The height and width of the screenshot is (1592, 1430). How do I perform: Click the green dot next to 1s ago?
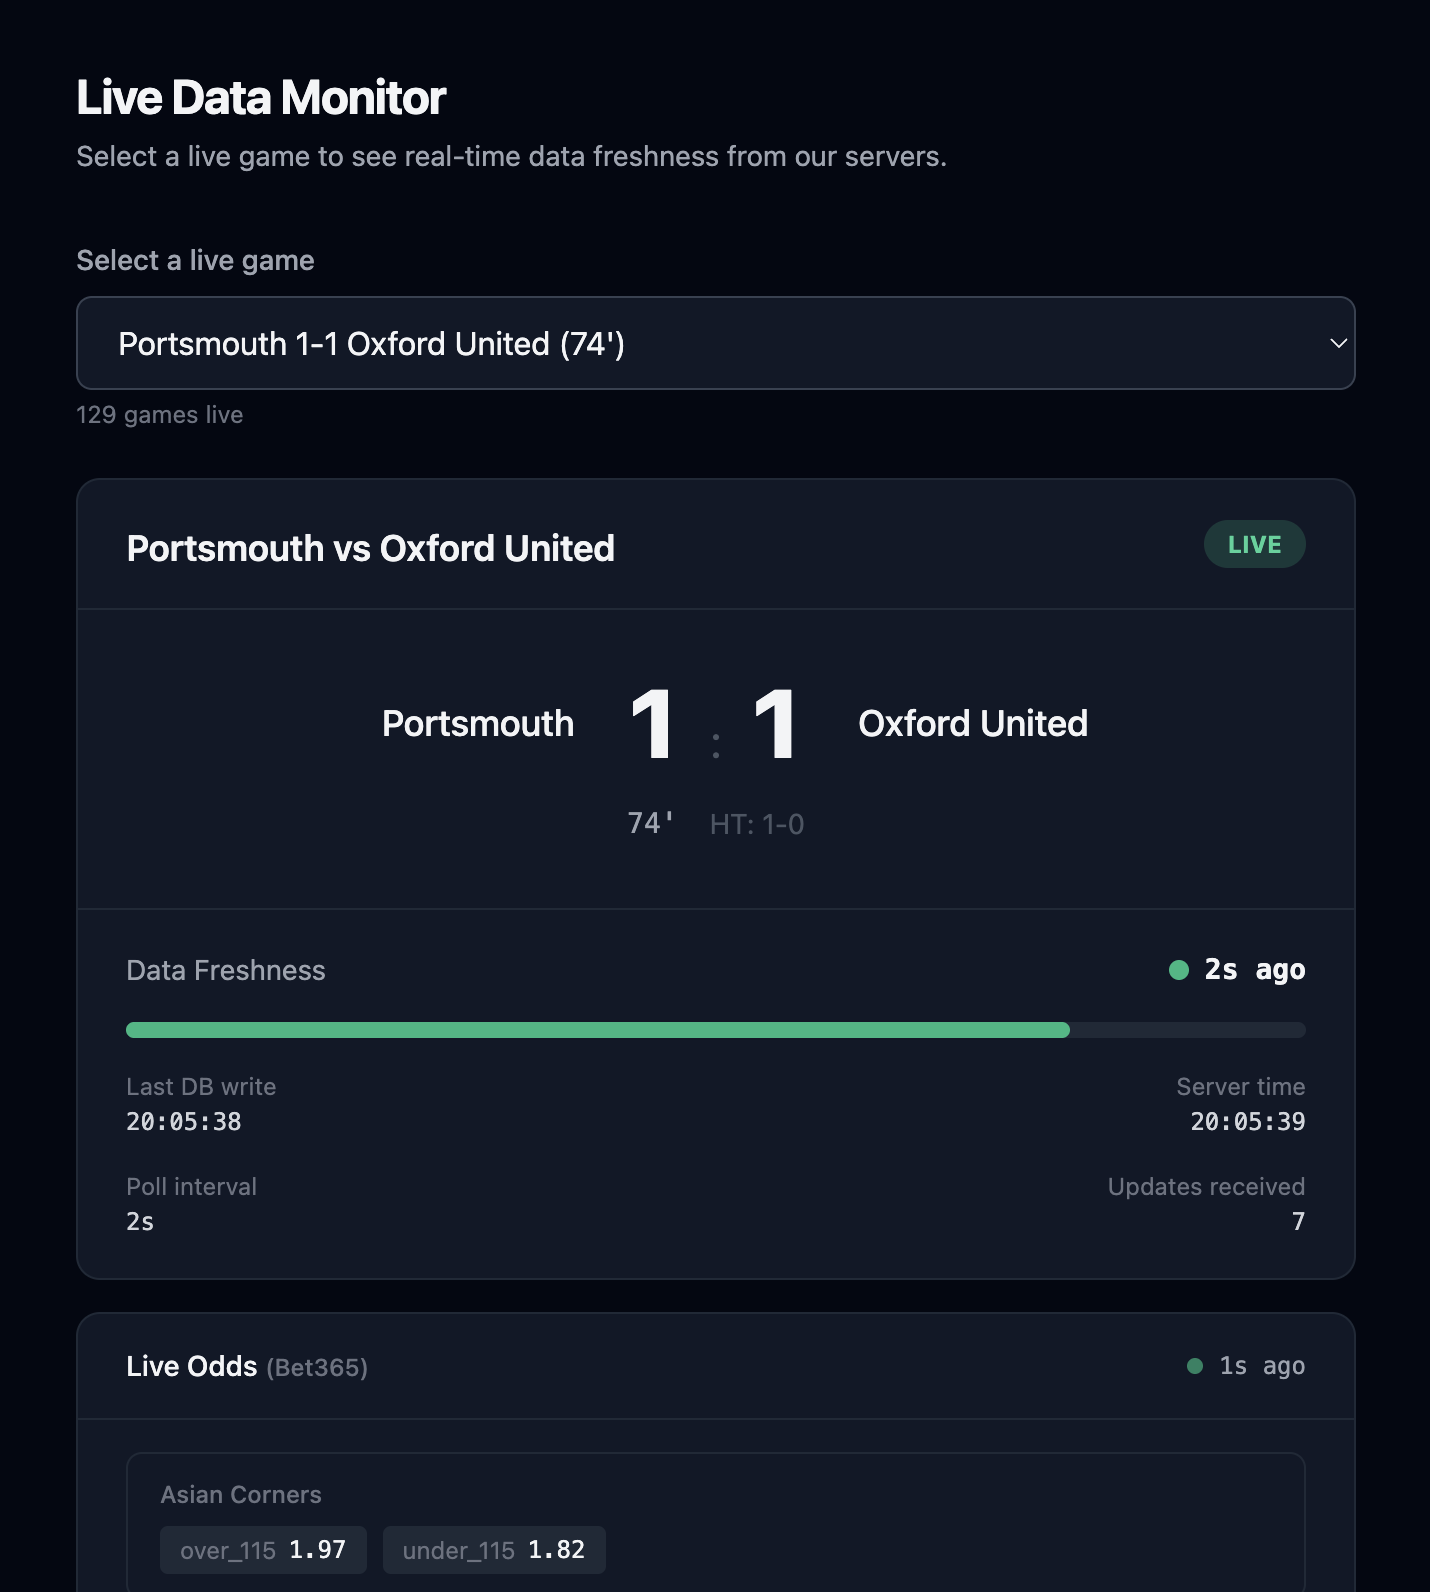tap(1196, 1366)
